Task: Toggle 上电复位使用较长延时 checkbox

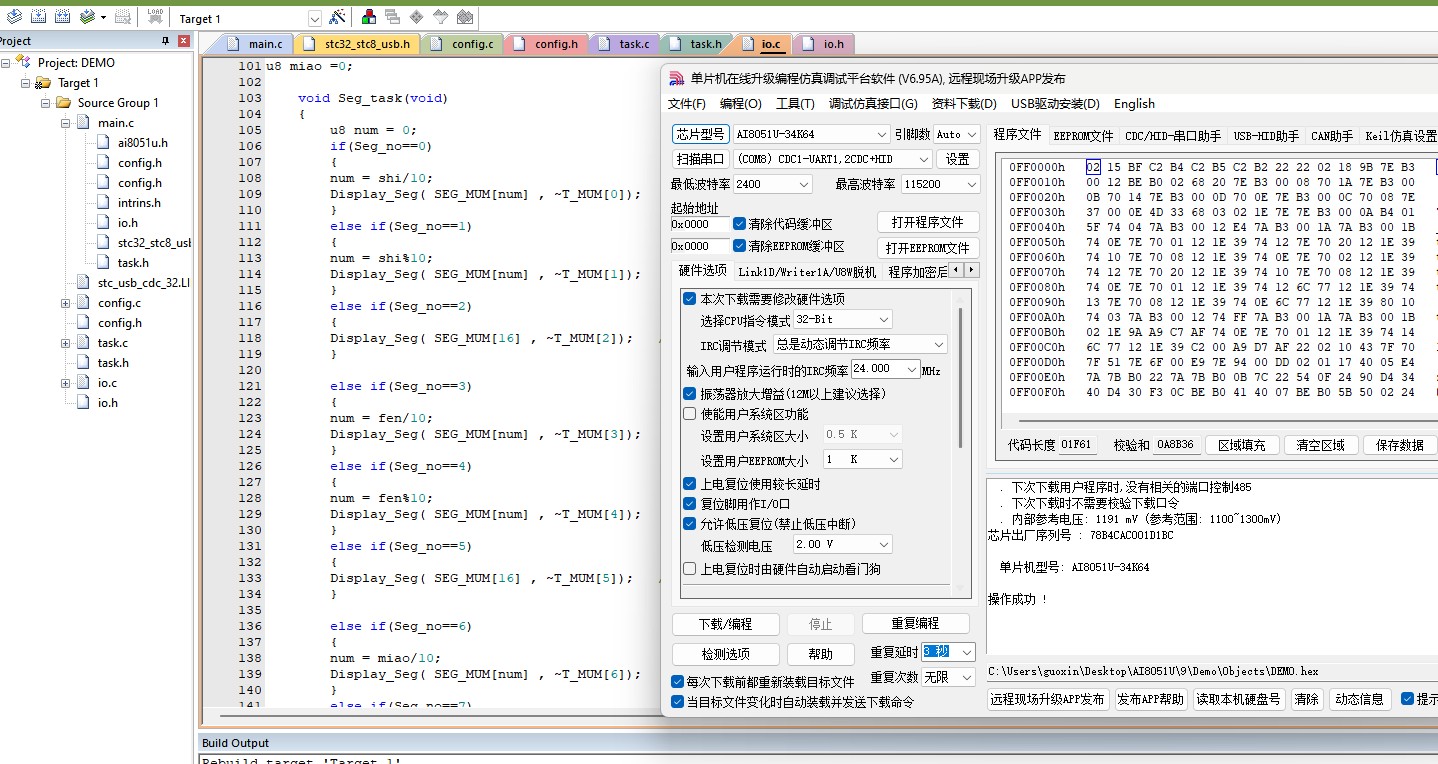Action: click(689, 484)
